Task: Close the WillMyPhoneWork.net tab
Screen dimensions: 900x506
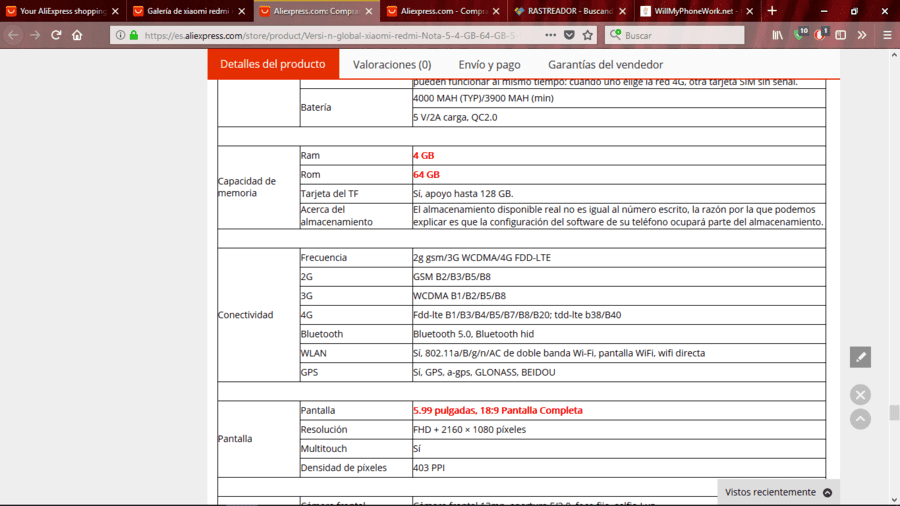Action: click(749, 11)
